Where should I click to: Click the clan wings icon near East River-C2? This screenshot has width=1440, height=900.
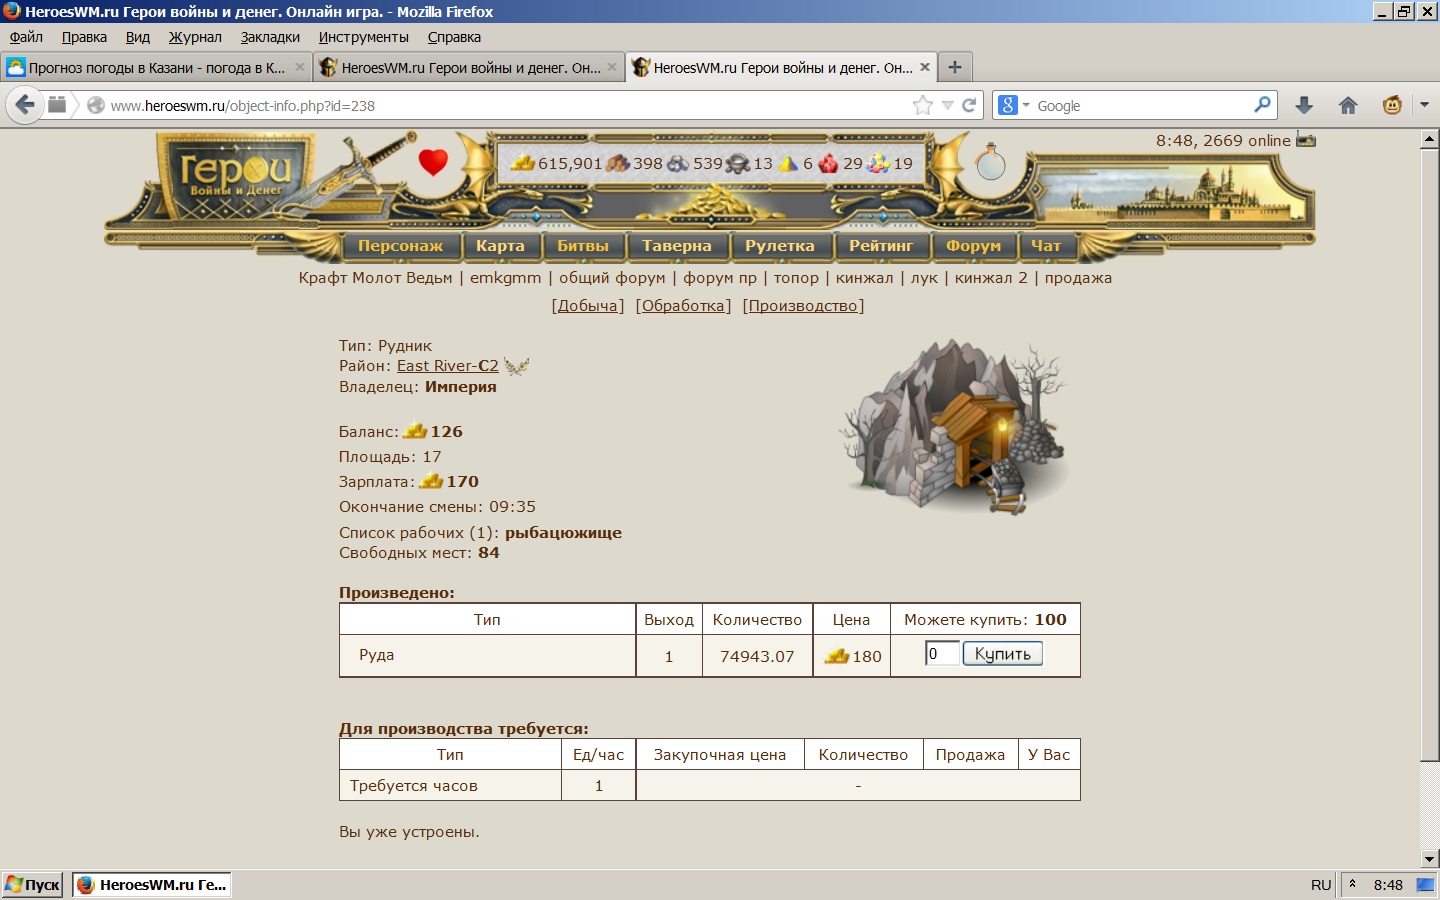(516, 366)
